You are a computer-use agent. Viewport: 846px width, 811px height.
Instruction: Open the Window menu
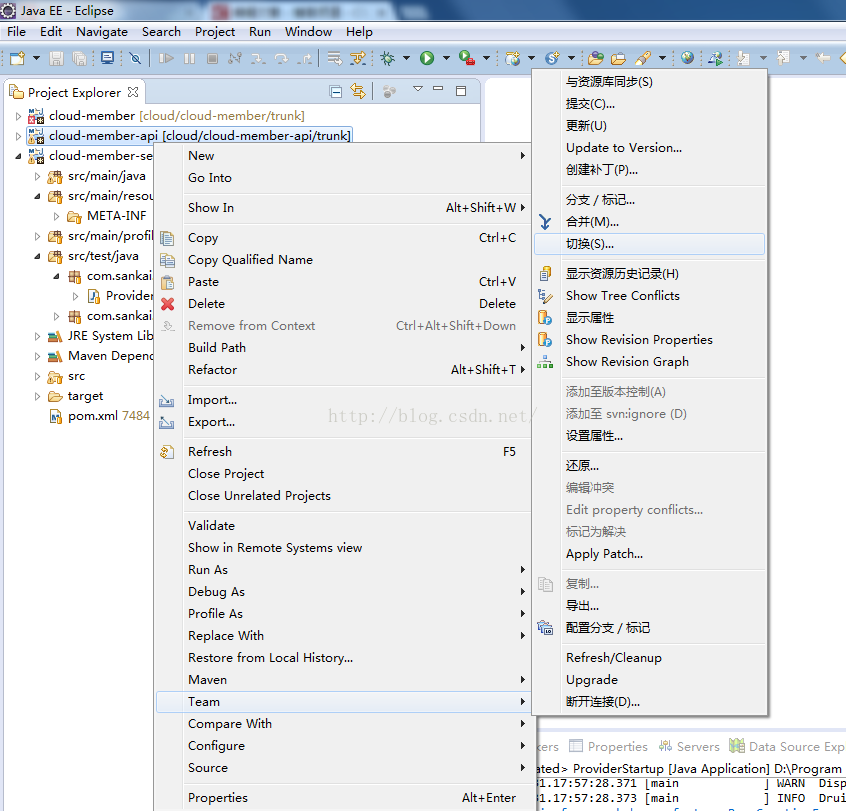(x=308, y=32)
